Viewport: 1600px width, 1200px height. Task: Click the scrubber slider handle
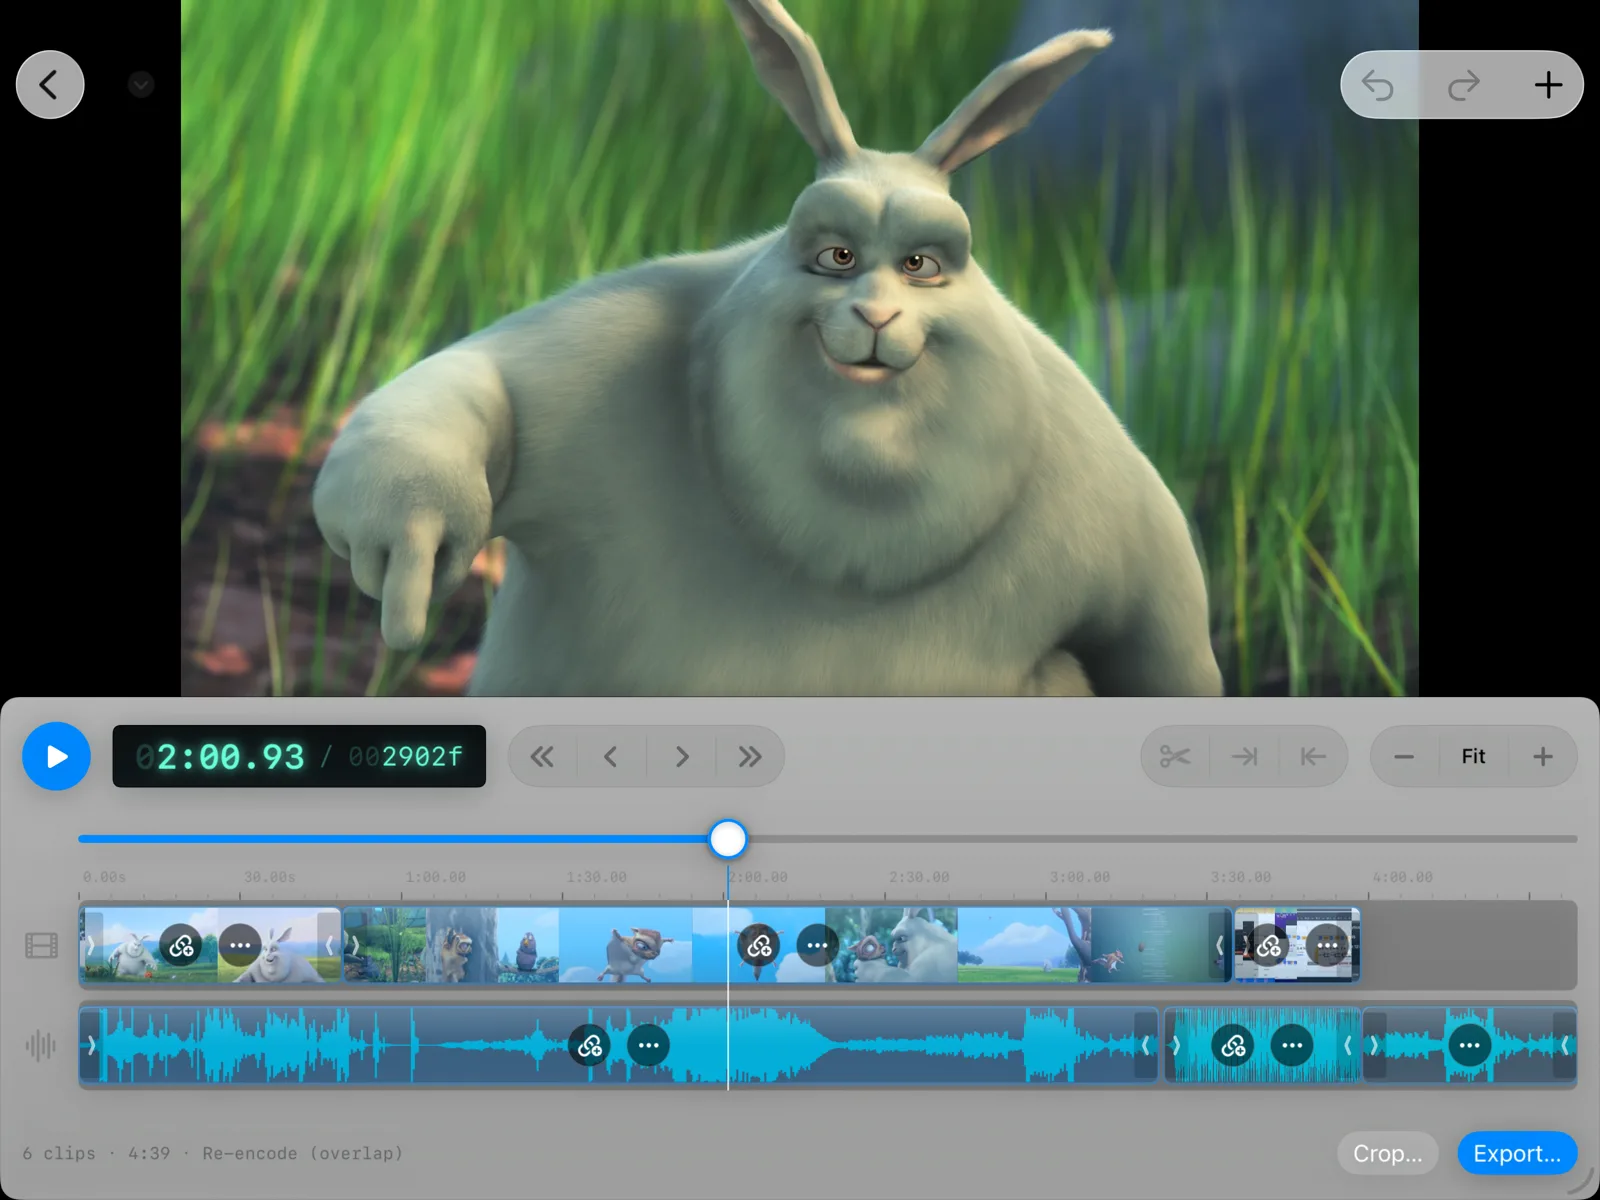point(728,839)
